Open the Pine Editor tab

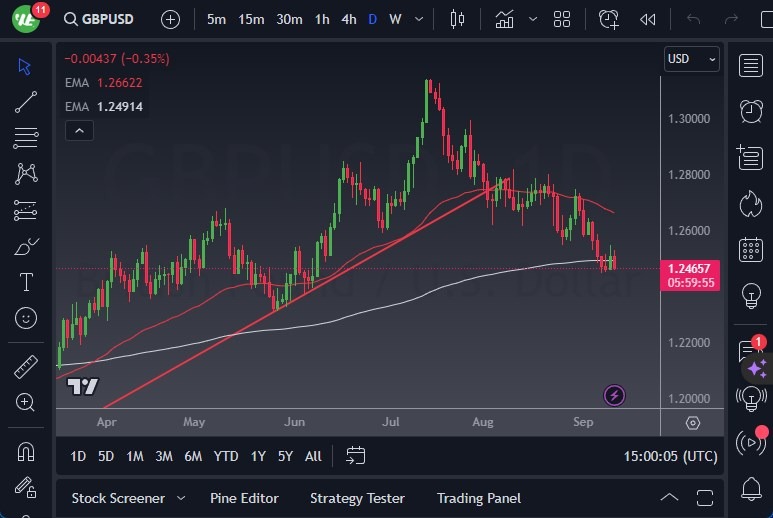coord(244,498)
